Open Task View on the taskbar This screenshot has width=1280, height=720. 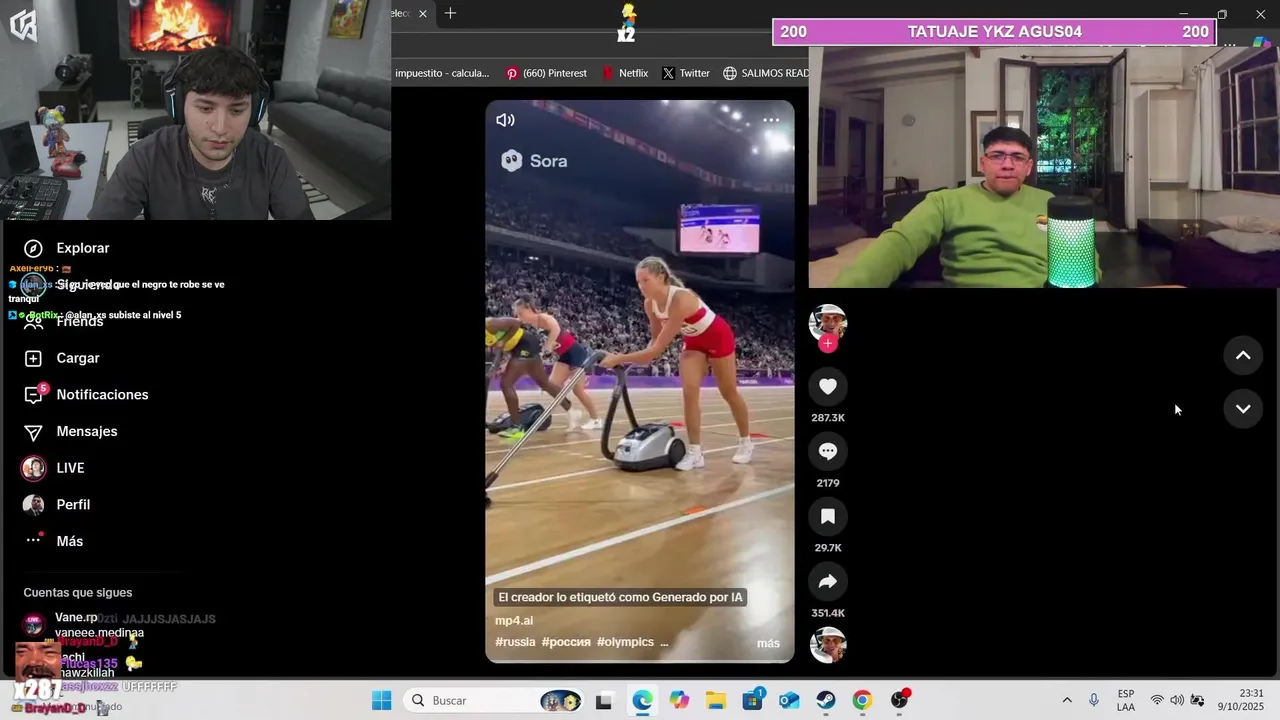point(604,701)
